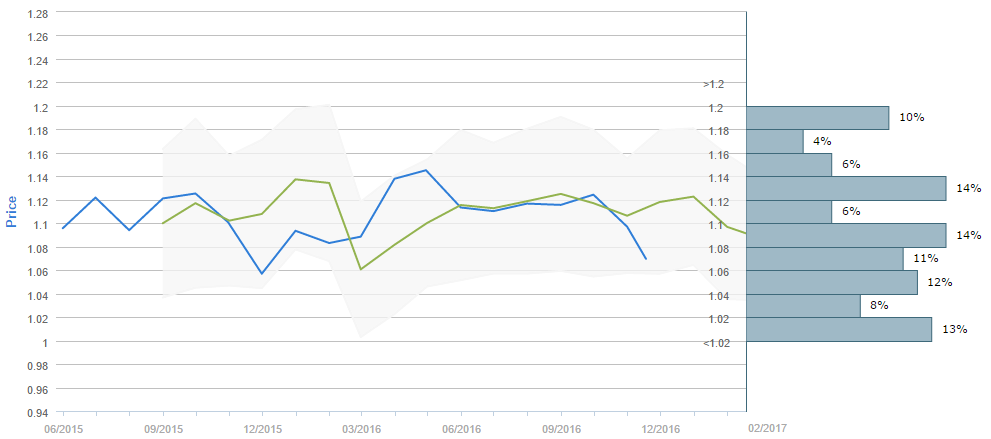Screen dimensions: 991x439
Task: Click the blue line's final data point
Action: (x=646, y=259)
